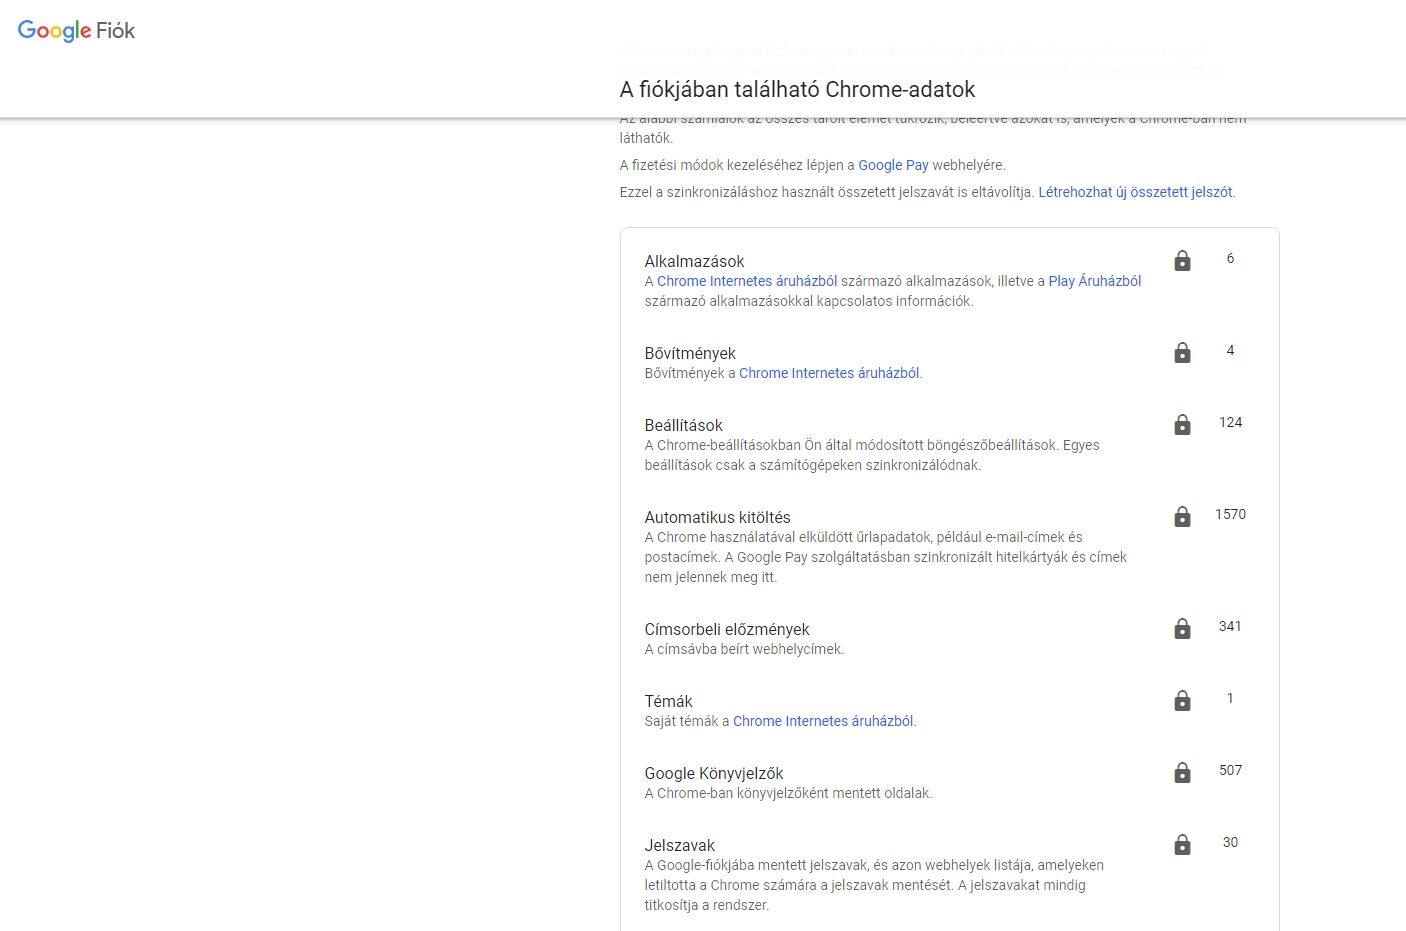
Task: Open the Play Áruházból link
Action: (x=1094, y=281)
